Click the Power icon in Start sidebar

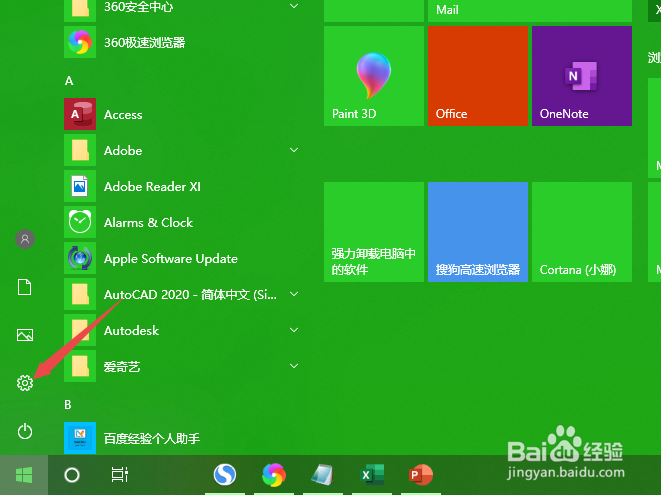tap(25, 431)
